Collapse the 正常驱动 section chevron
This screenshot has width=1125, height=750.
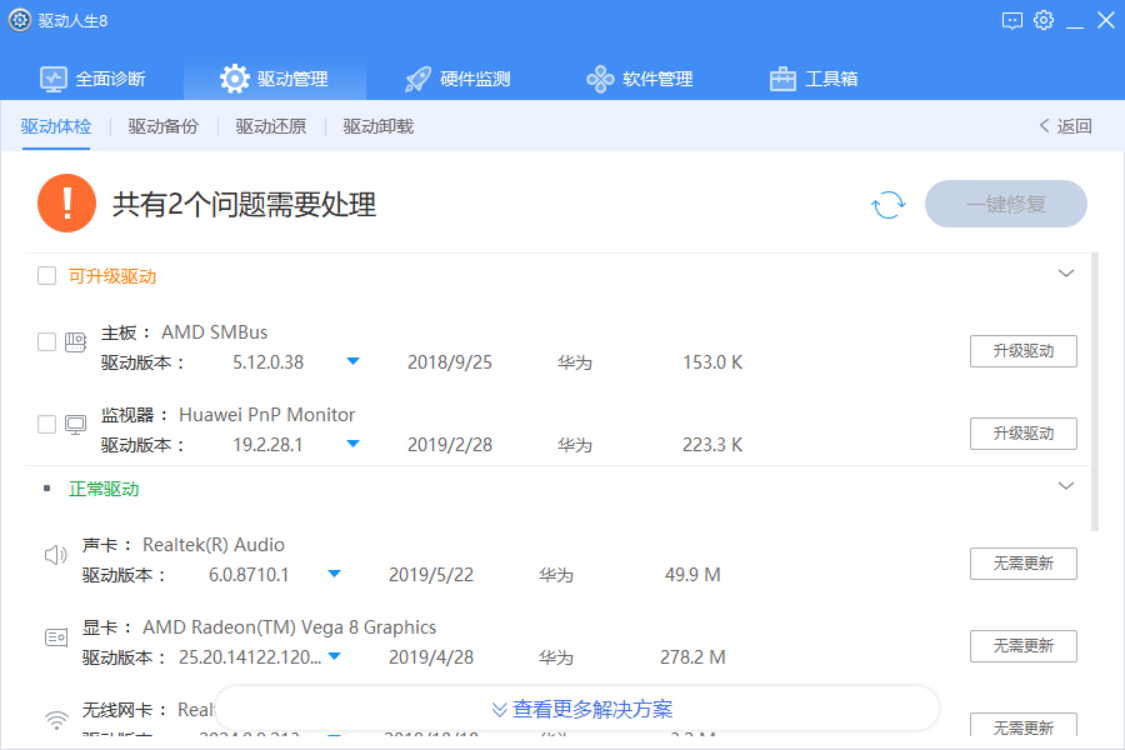click(1066, 486)
